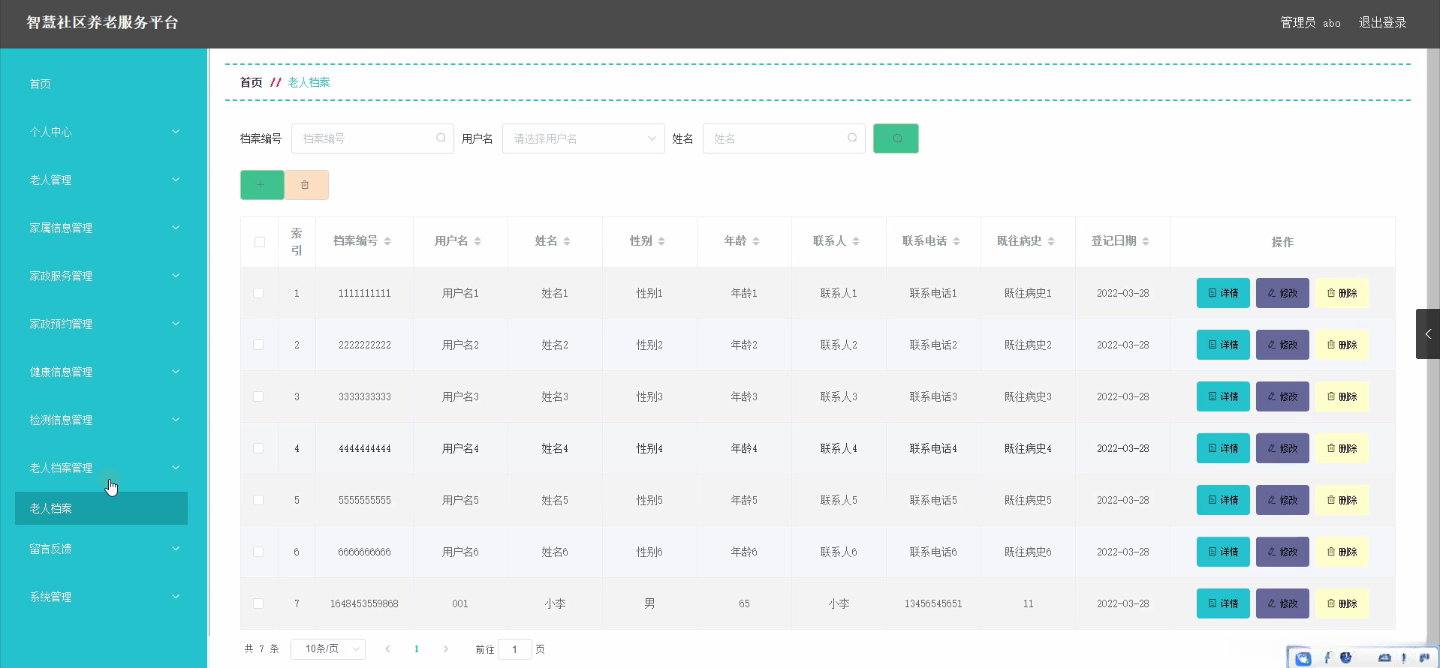Go to next page arrow in pagination
The height and width of the screenshot is (668, 1440).
[446, 649]
